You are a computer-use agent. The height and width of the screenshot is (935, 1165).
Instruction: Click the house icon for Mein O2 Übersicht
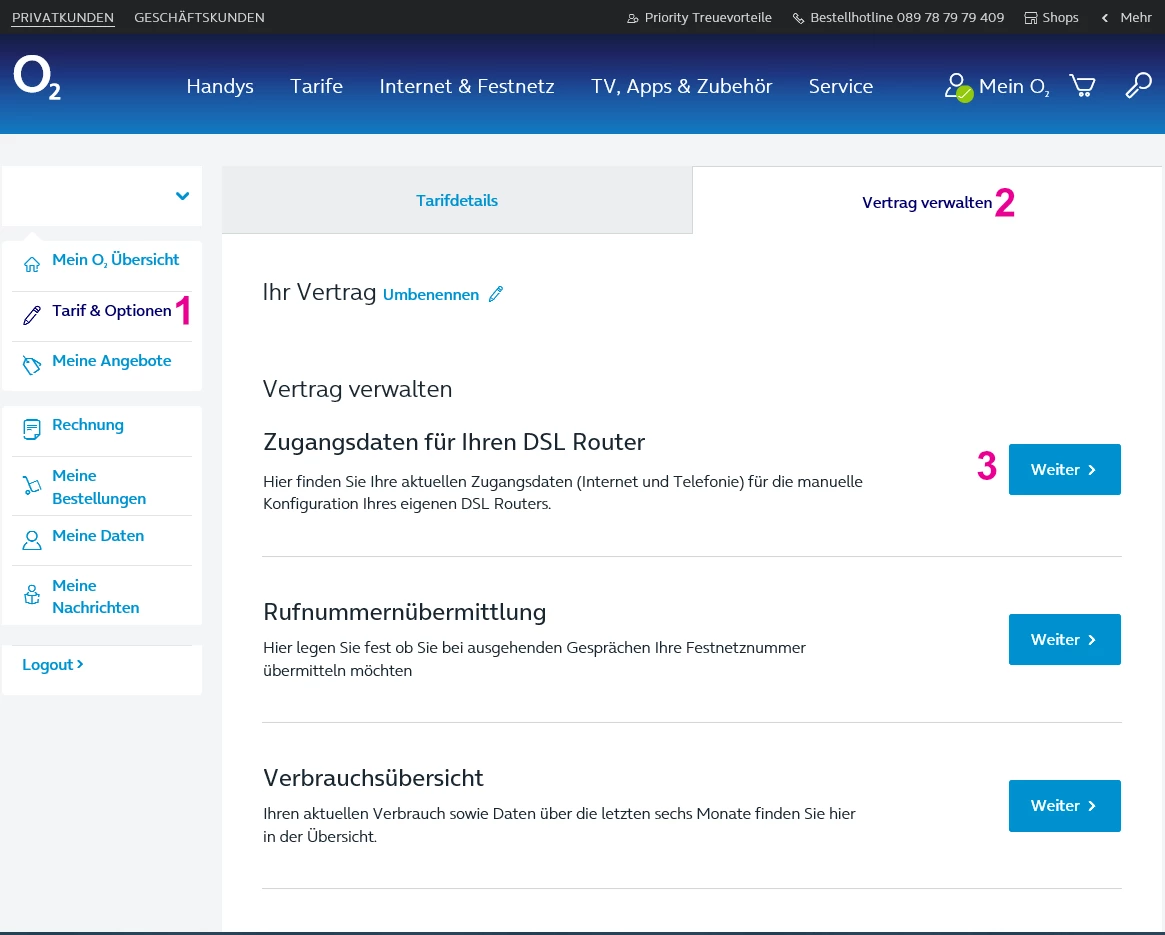(31, 264)
